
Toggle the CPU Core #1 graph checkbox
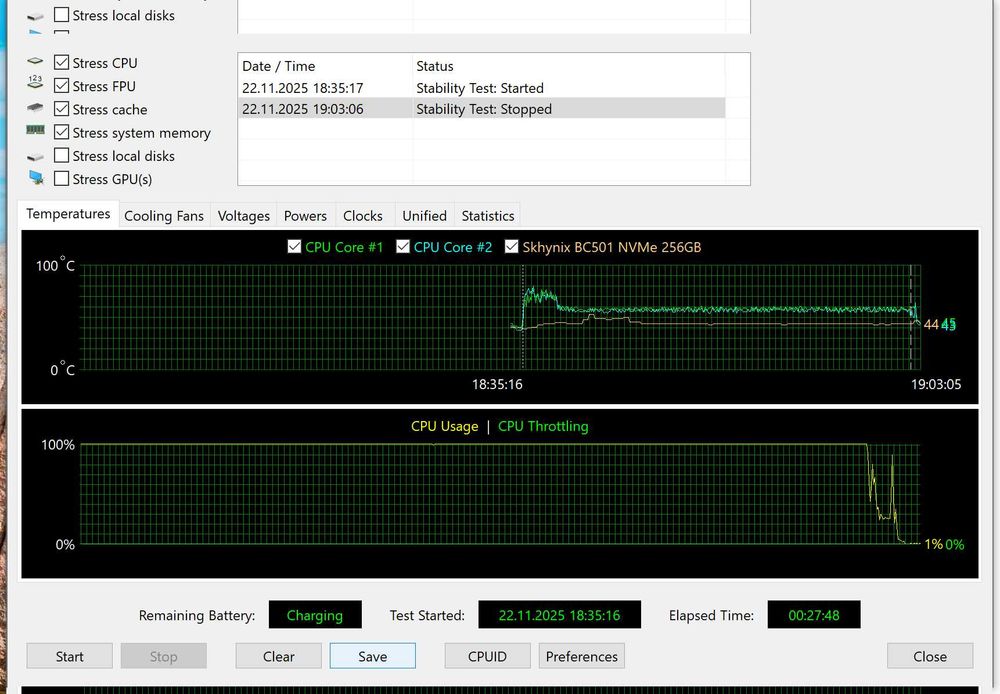coord(294,247)
